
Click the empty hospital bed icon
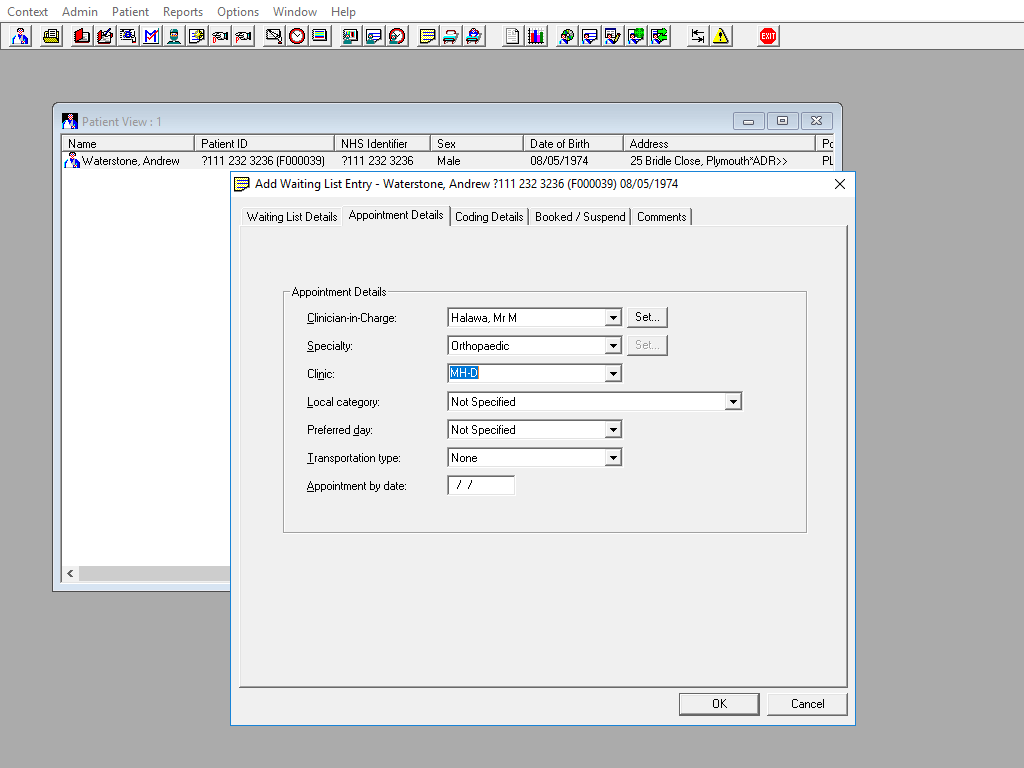450,36
